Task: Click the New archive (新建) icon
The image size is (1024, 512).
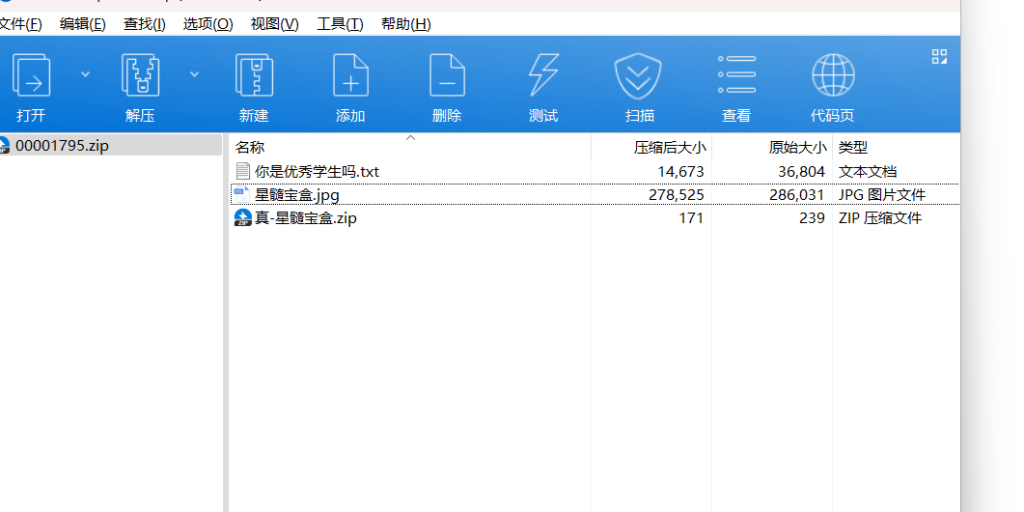Action: pyautogui.click(x=254, y=76)
